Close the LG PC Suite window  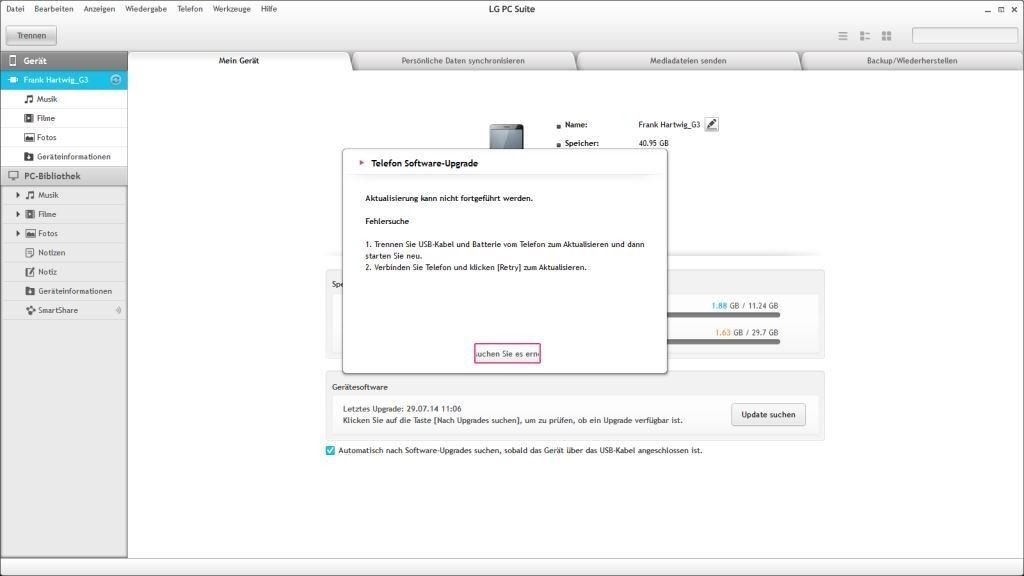coord(1014,10)
